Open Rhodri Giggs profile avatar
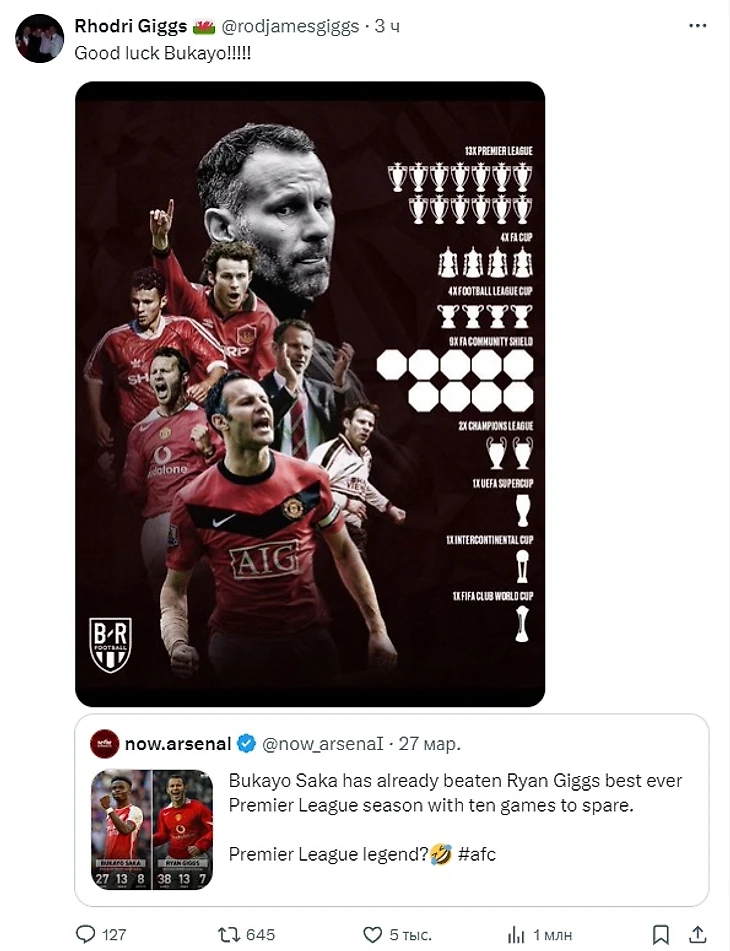The image size is (730, 951). tap(39, 39)
